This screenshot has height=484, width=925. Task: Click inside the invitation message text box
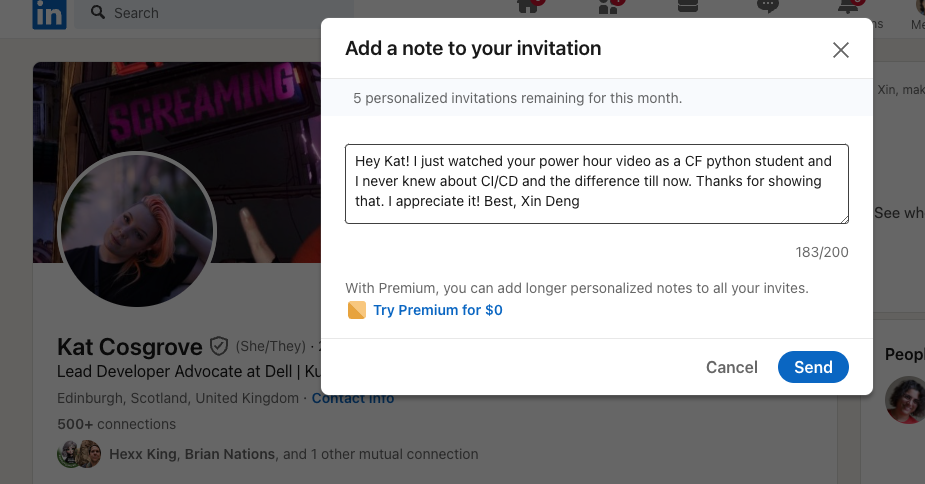point(596,184)
